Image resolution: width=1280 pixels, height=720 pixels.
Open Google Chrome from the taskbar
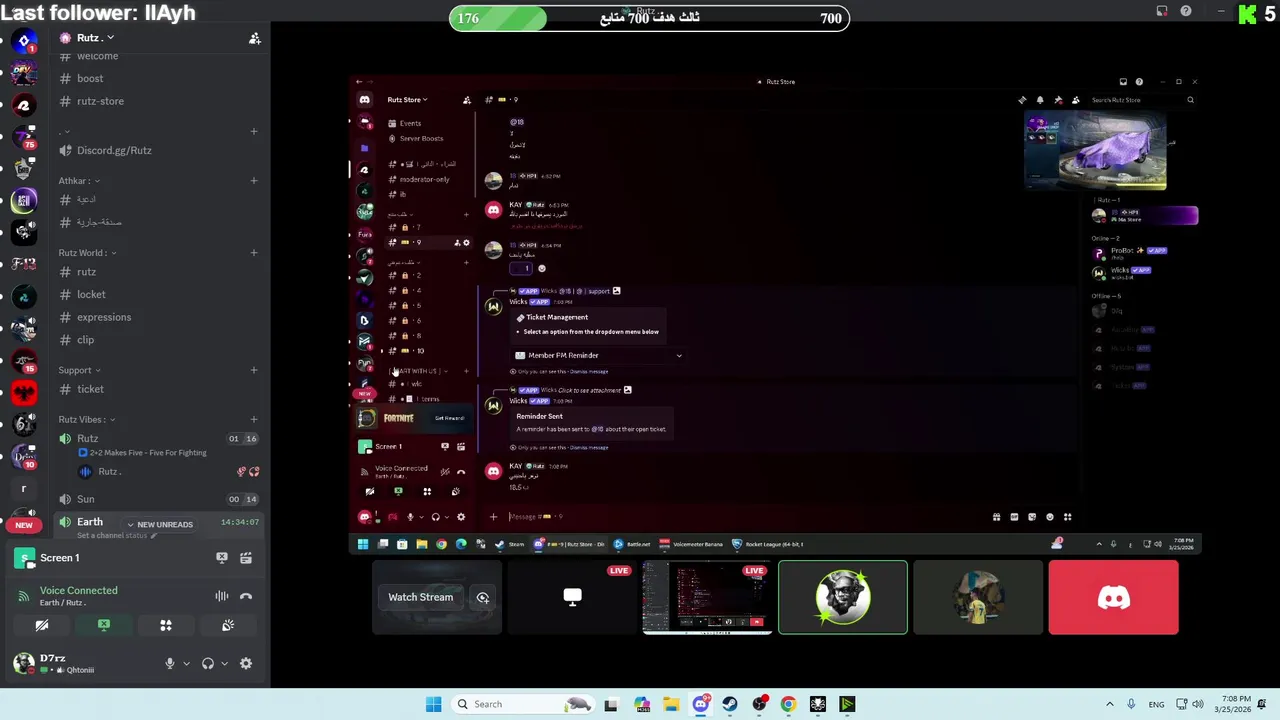tap(788, 704)
